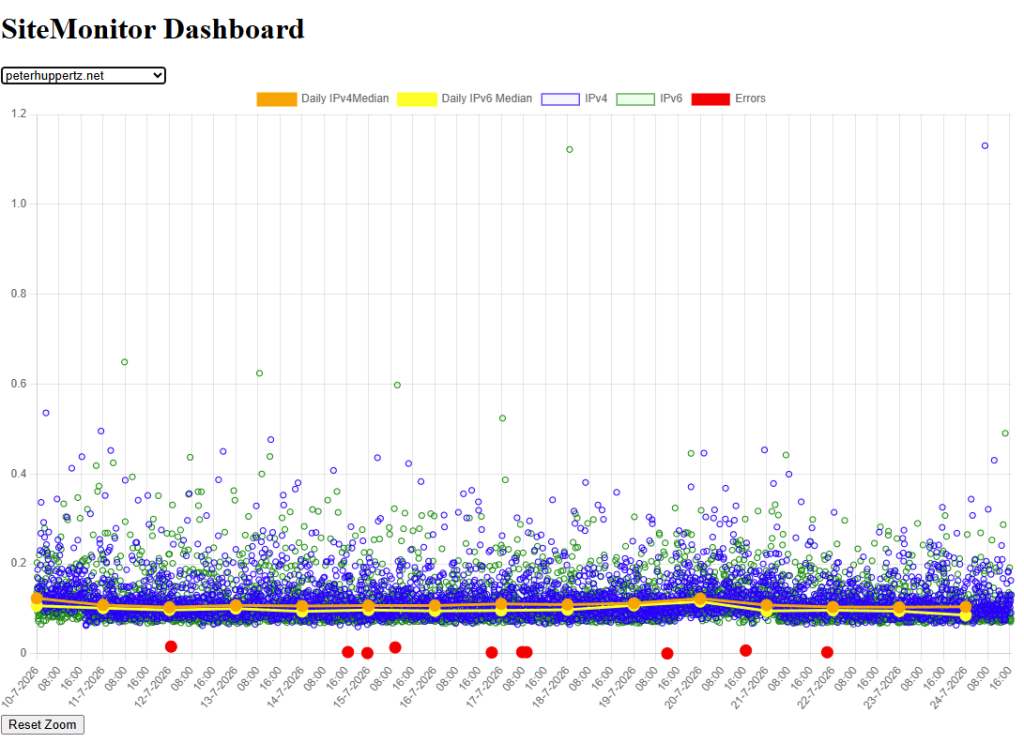Click the green IPv6 point at 0.65
1024x743 pixels.
(x=124, y=362)
